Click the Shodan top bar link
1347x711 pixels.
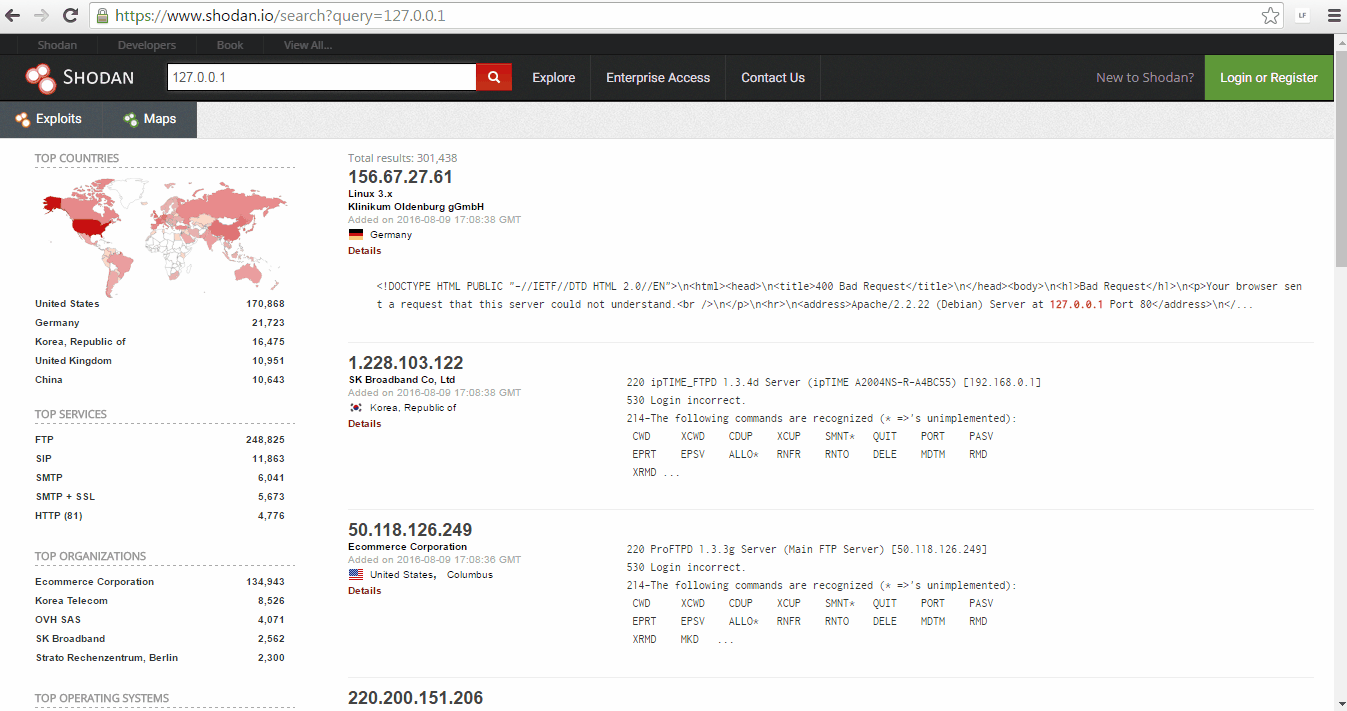click(57, 45)
